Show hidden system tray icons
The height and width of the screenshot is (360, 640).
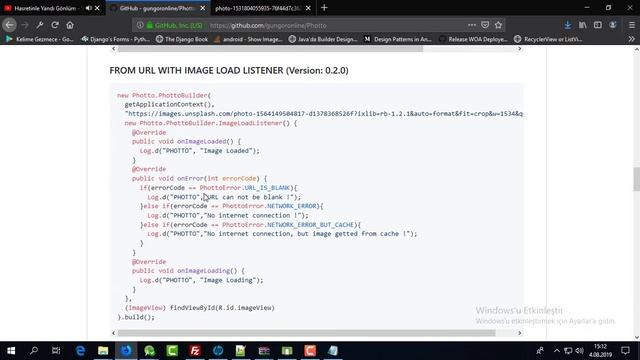pyautogui.click(x=557, y=351)
